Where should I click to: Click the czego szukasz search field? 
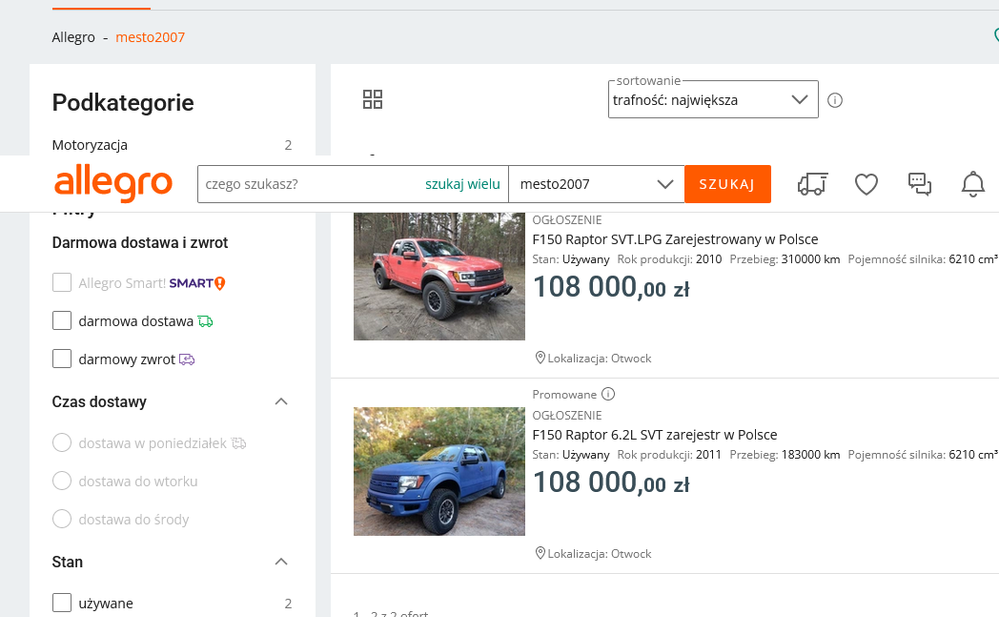coord(308,184)
